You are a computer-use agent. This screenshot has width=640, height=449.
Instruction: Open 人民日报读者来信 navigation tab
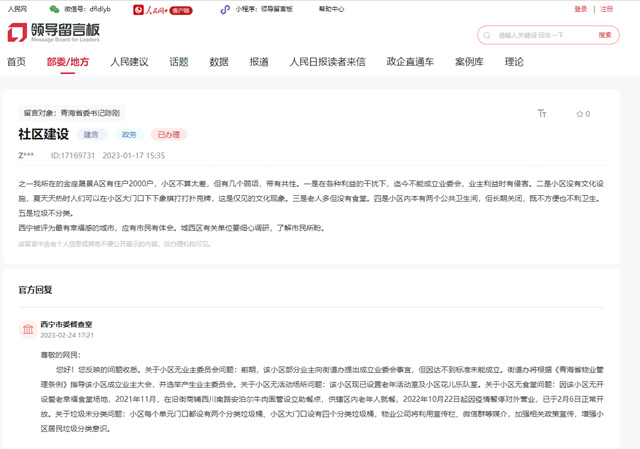[327, 62]
